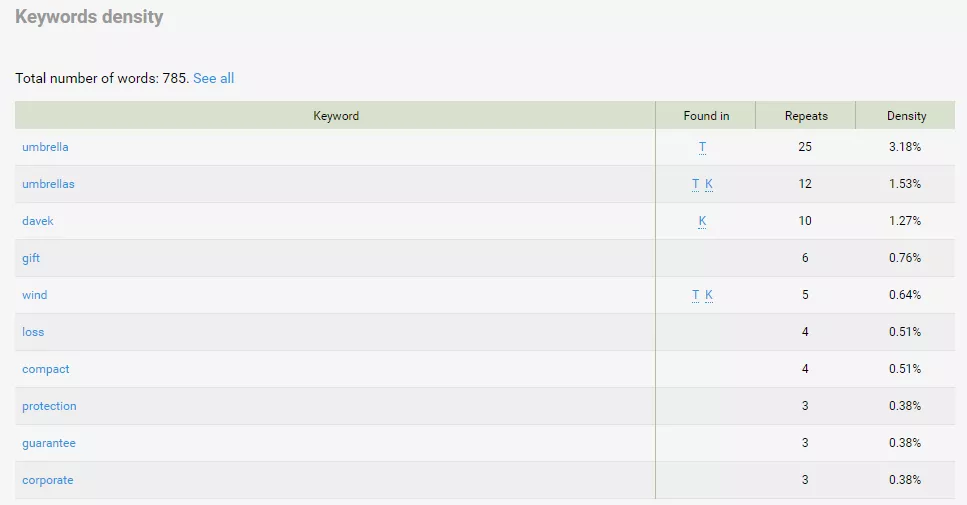This screenshot has width=967, height=505.
Task: Open the 'umbrellas' keyword link
Action: pyautogui.click(x=48, y=184)
